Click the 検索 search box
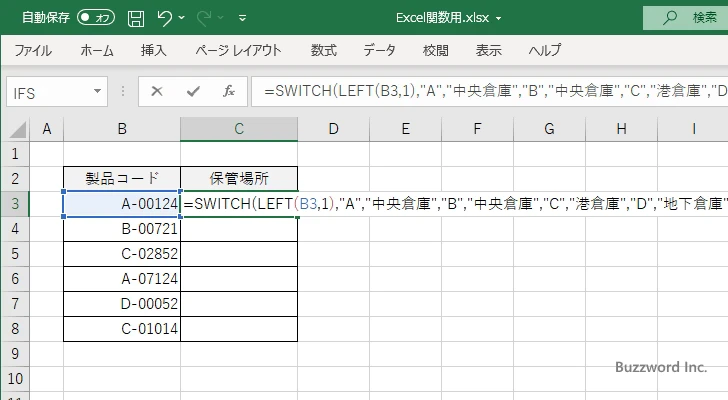Screen dimensions: 728x400 click(x=685, y=18)
